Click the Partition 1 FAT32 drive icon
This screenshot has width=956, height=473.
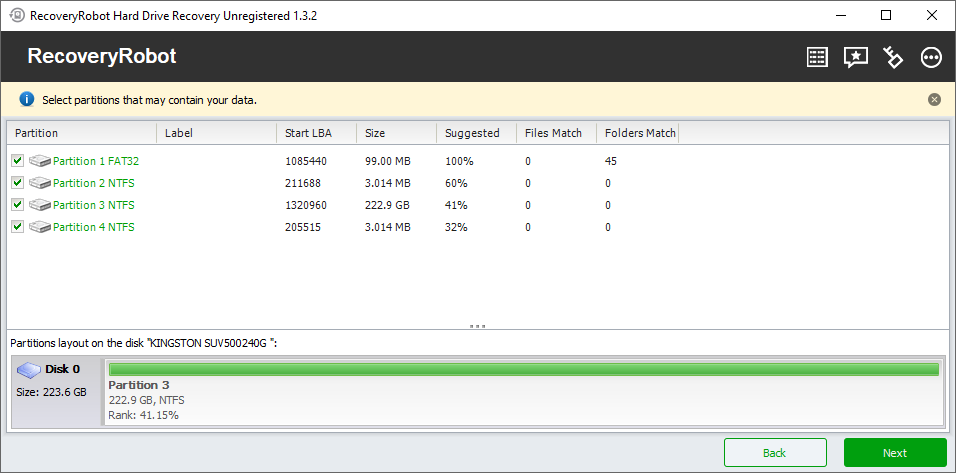coord(39,161)
